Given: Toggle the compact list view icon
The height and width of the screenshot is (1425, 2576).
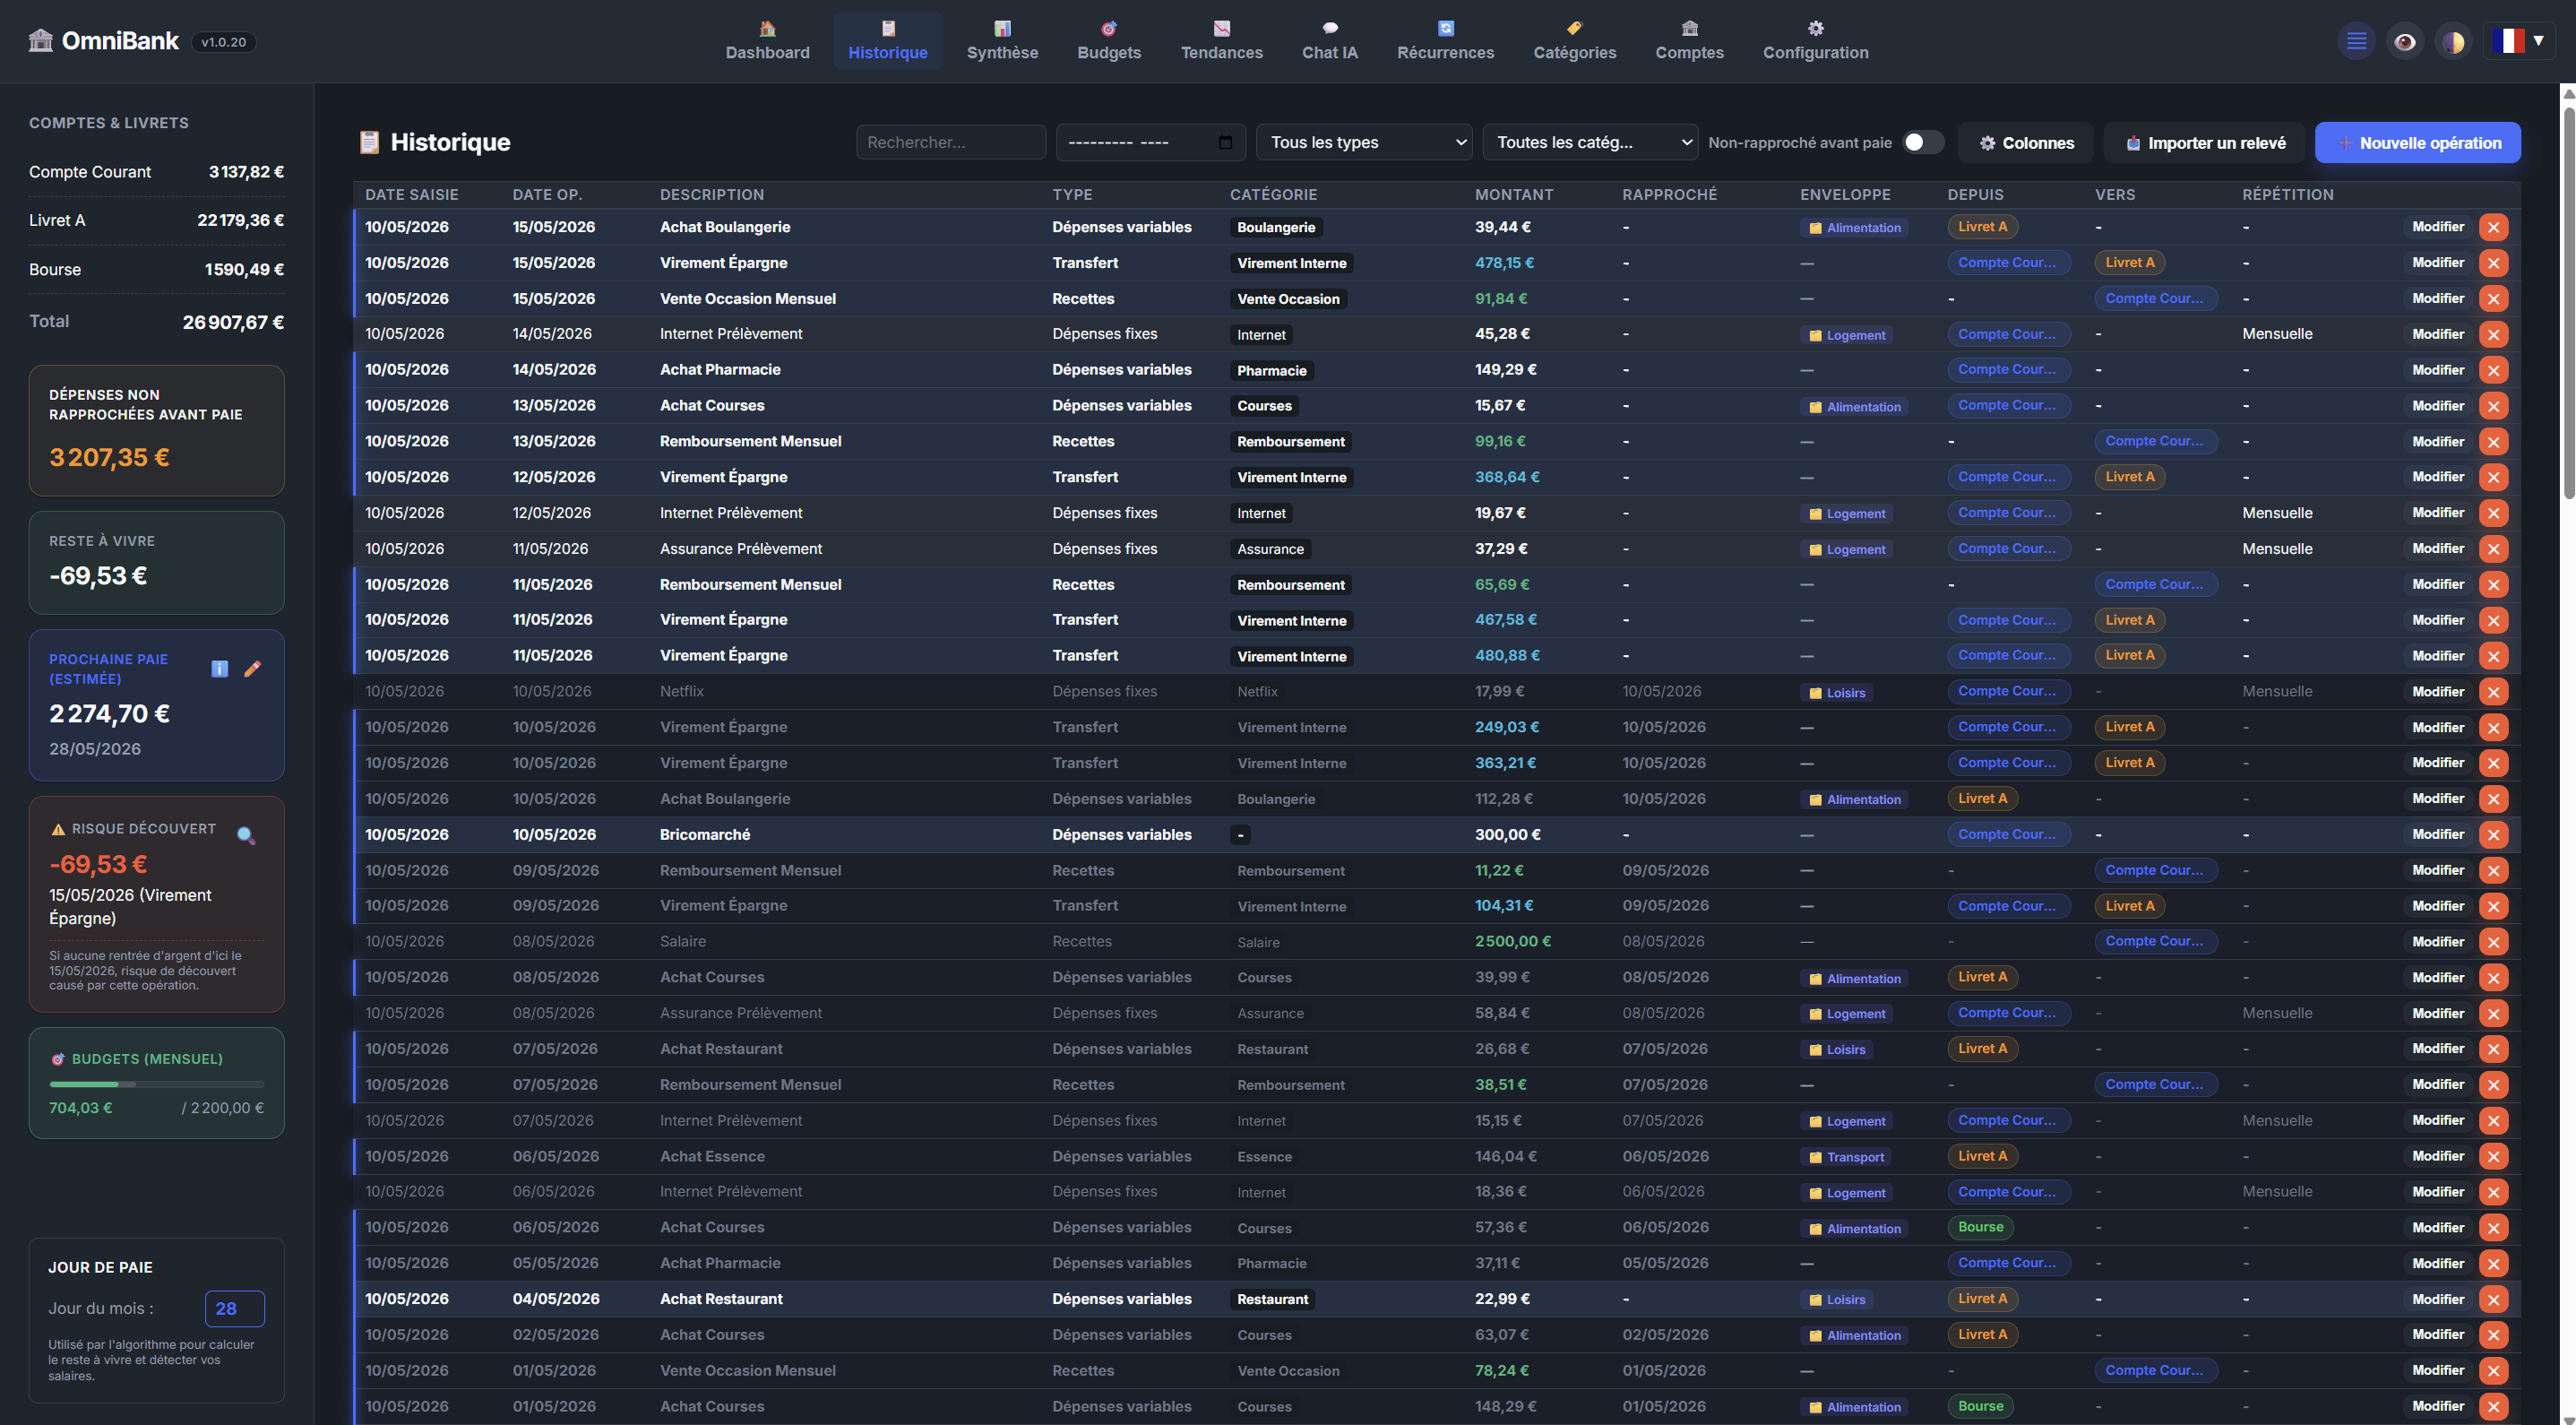Looking at the screenshot, I should point(2357,41).
